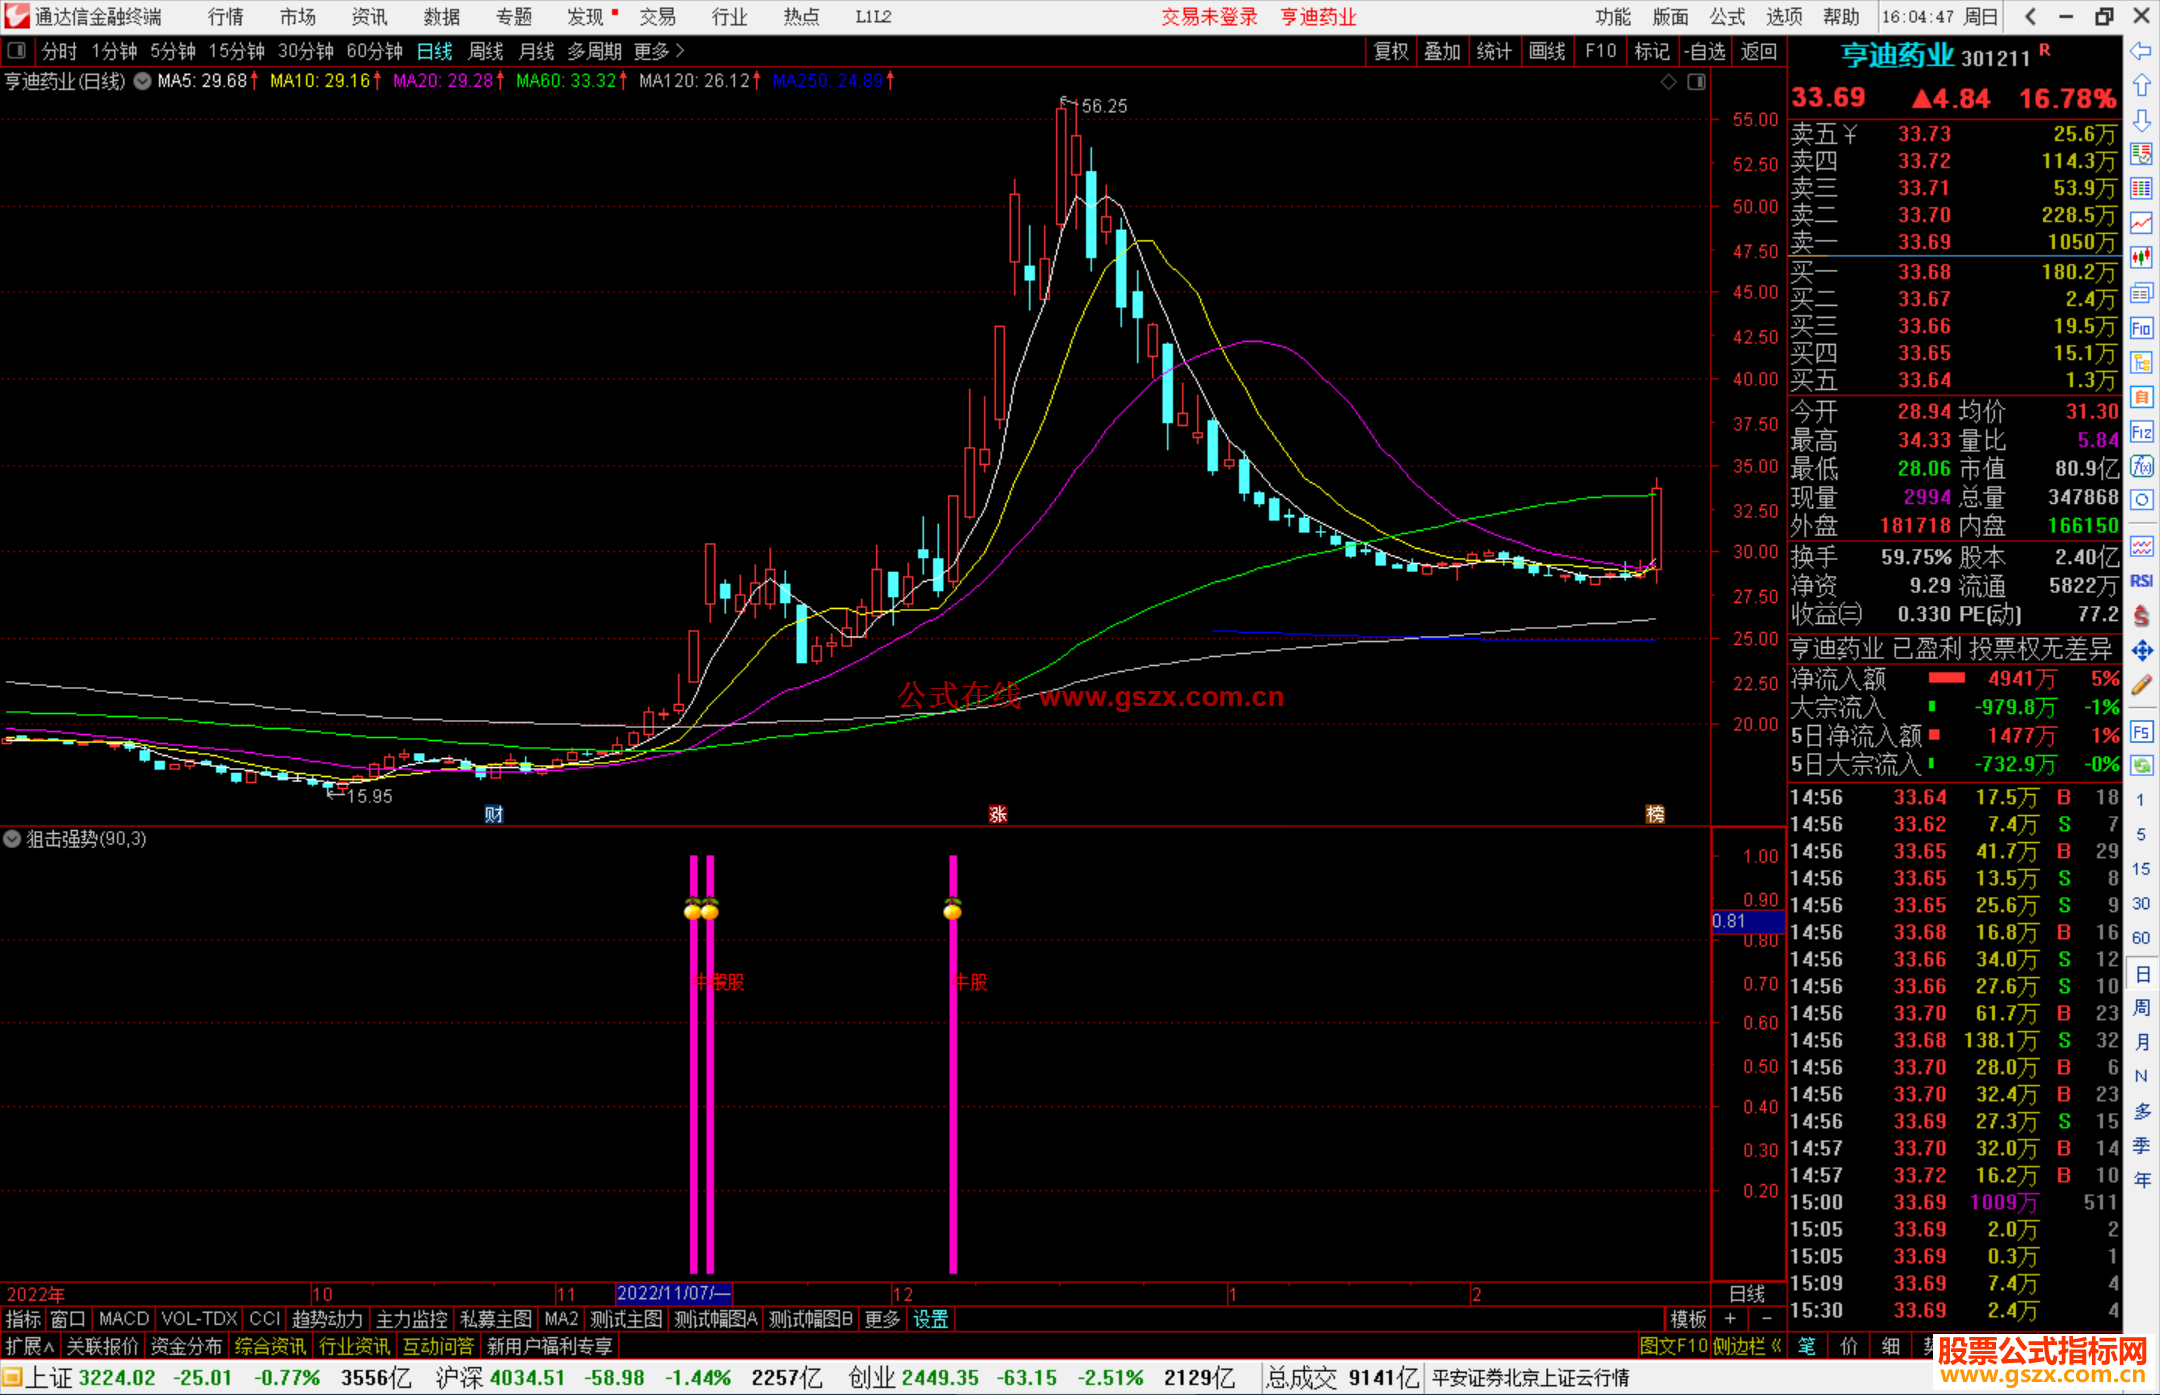
Task: Open the RSI indicator sidebar icon
Action: [x=2140, y=581]
